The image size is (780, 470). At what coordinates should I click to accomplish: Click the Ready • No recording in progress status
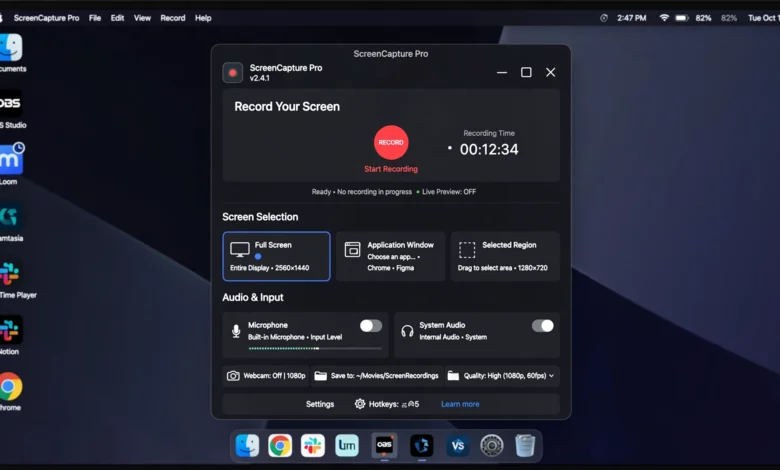click(362, 191)
